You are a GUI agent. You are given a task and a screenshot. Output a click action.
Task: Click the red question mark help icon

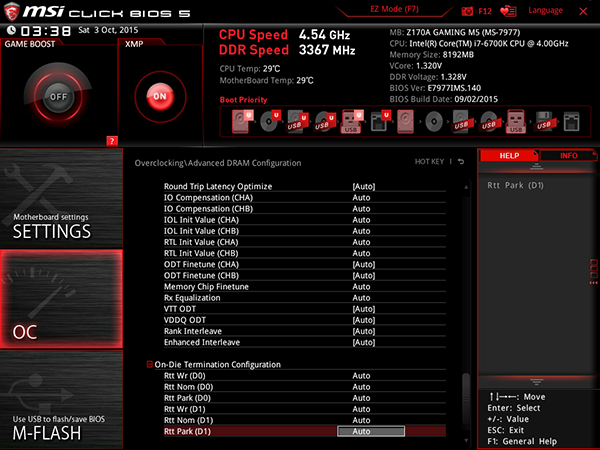click(112, 141)
